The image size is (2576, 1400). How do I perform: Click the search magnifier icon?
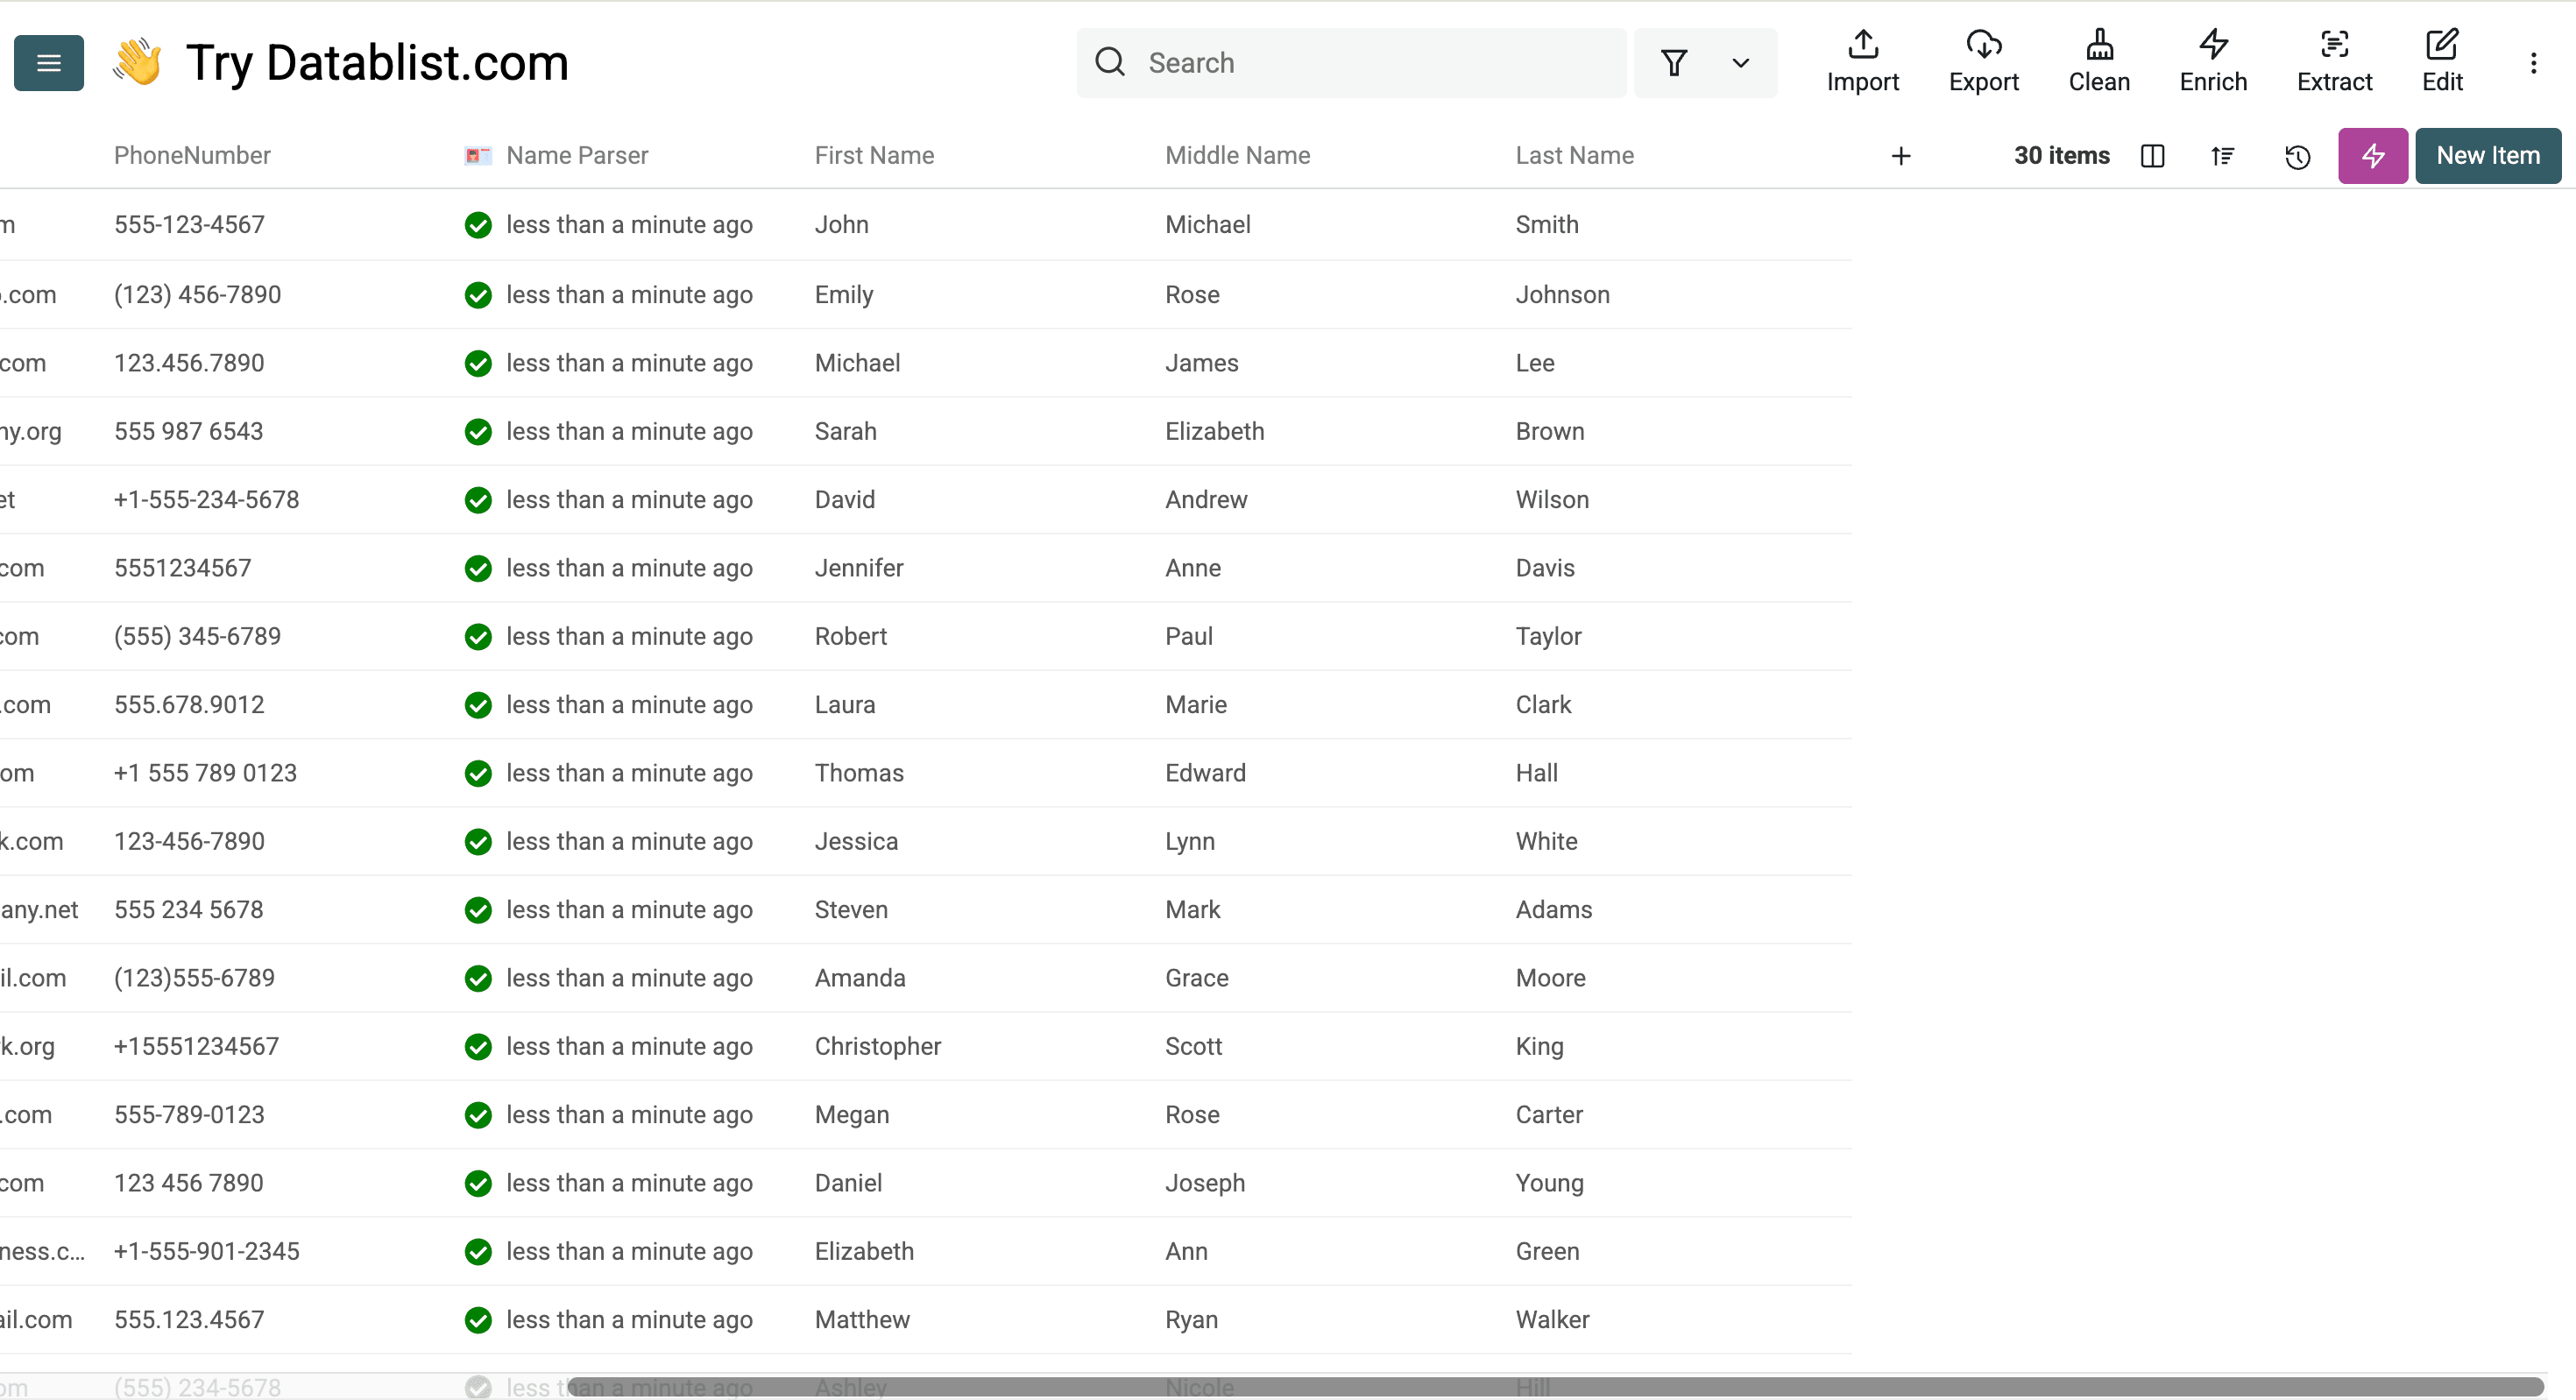1110,62
